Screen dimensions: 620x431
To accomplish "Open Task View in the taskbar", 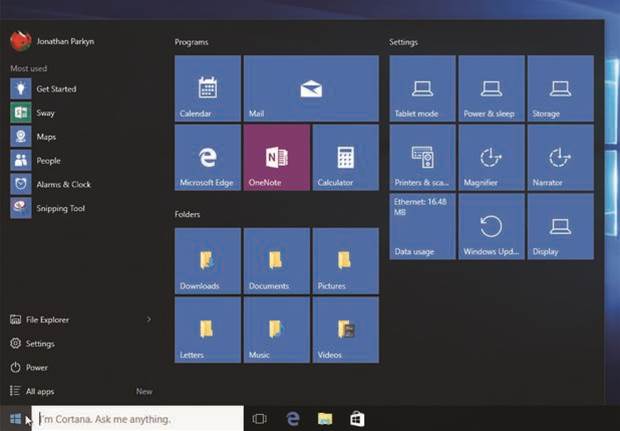I will [259, 418].
